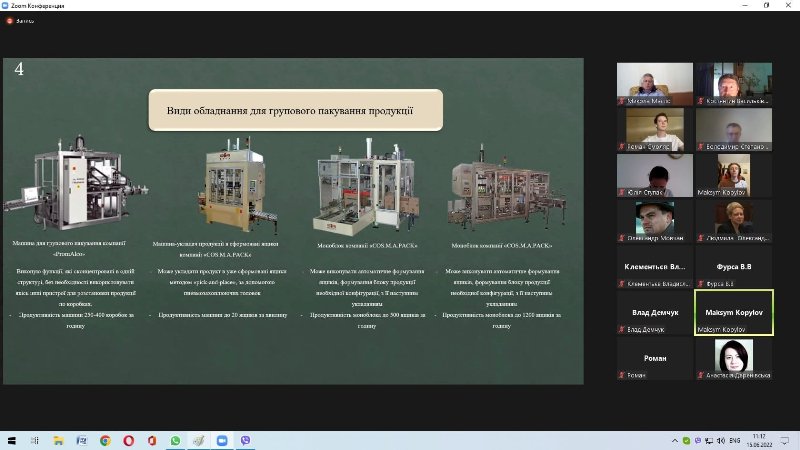Click the Windows Start button
The image size is (800, 450).
(x=11, y=440)
